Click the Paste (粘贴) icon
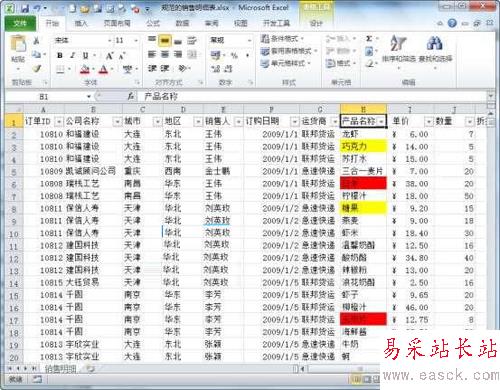The image size is (500, 390). 18,43
